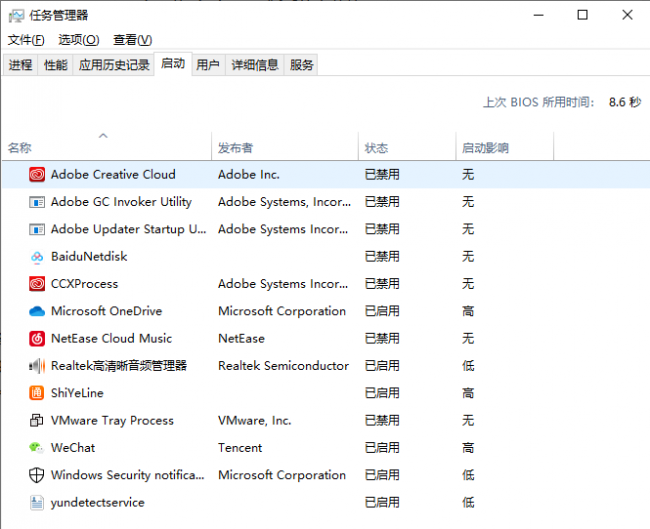
Task: Switch to the 用户 tab
Action: point(208,65)
